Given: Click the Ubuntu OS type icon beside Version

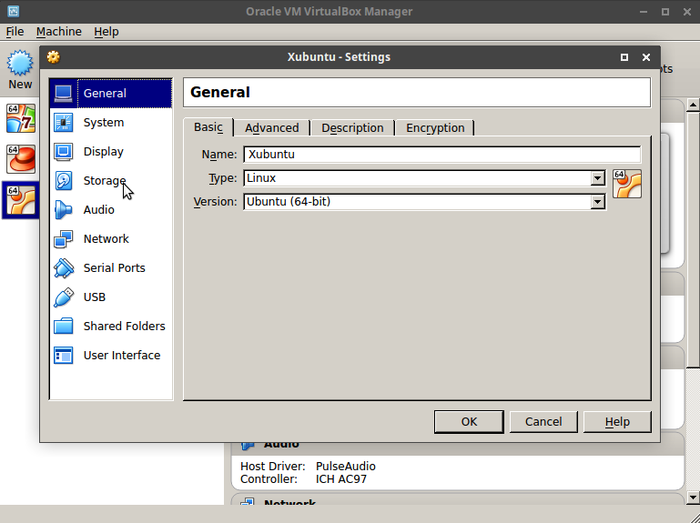Looking at the screenshot, I should click(627, 183).
